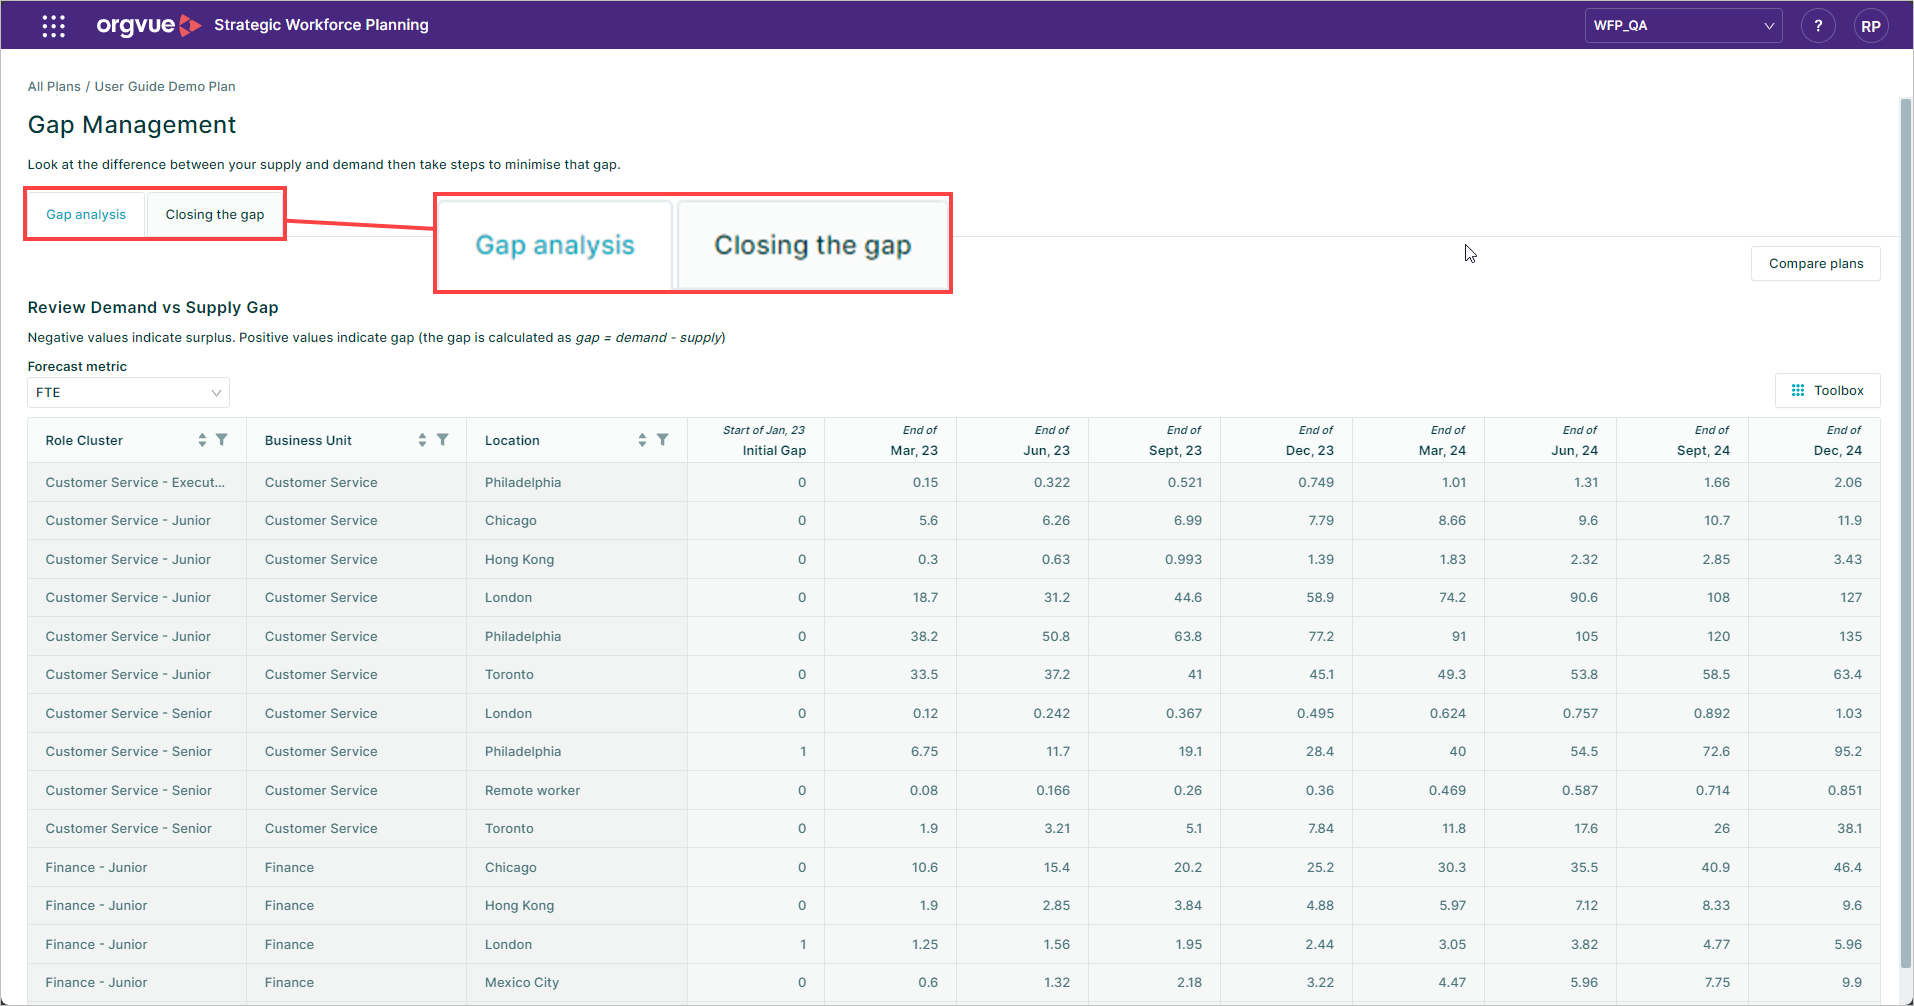Open the Business Unit filter funnel
Screen dimensions: 1914x1006
[443, 439]
